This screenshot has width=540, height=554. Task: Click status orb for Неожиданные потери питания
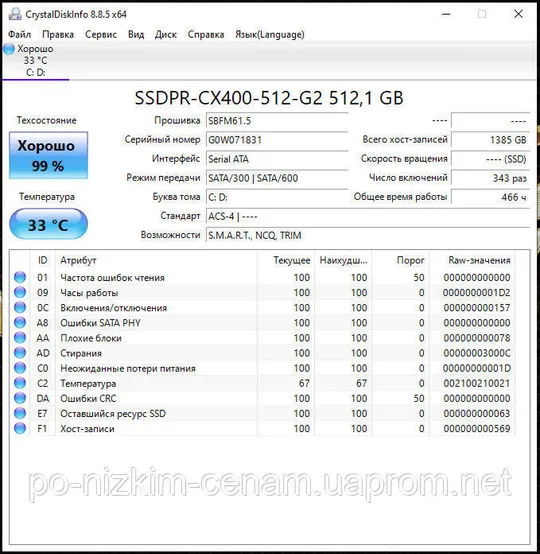[x=20, y=368]
